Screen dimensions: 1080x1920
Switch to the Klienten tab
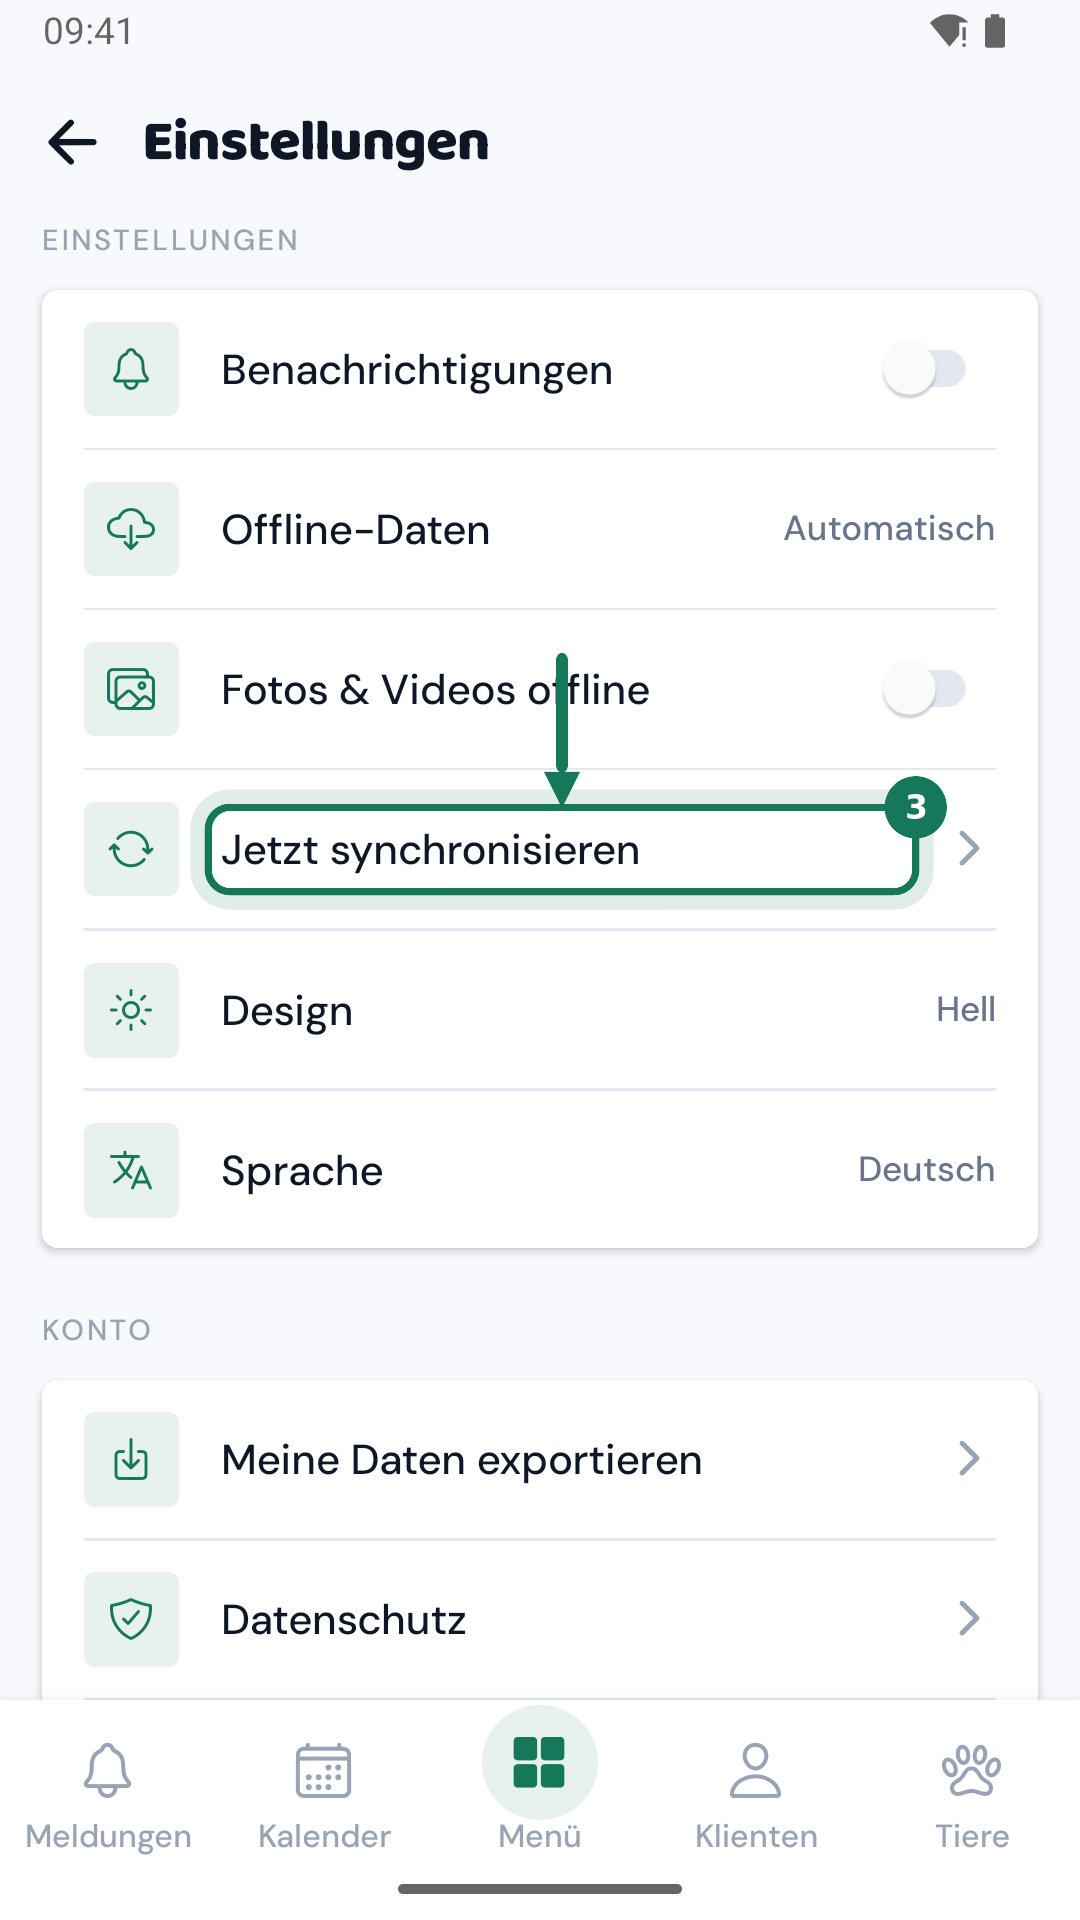[756, 1797]
